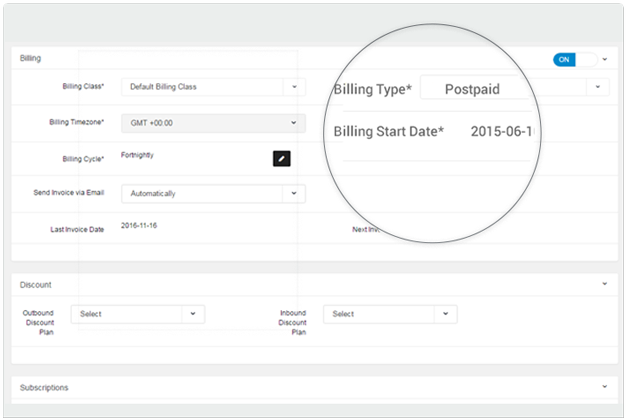Click the Discount section header title
This screenshot has width=626, height=420.
point(36,285)
